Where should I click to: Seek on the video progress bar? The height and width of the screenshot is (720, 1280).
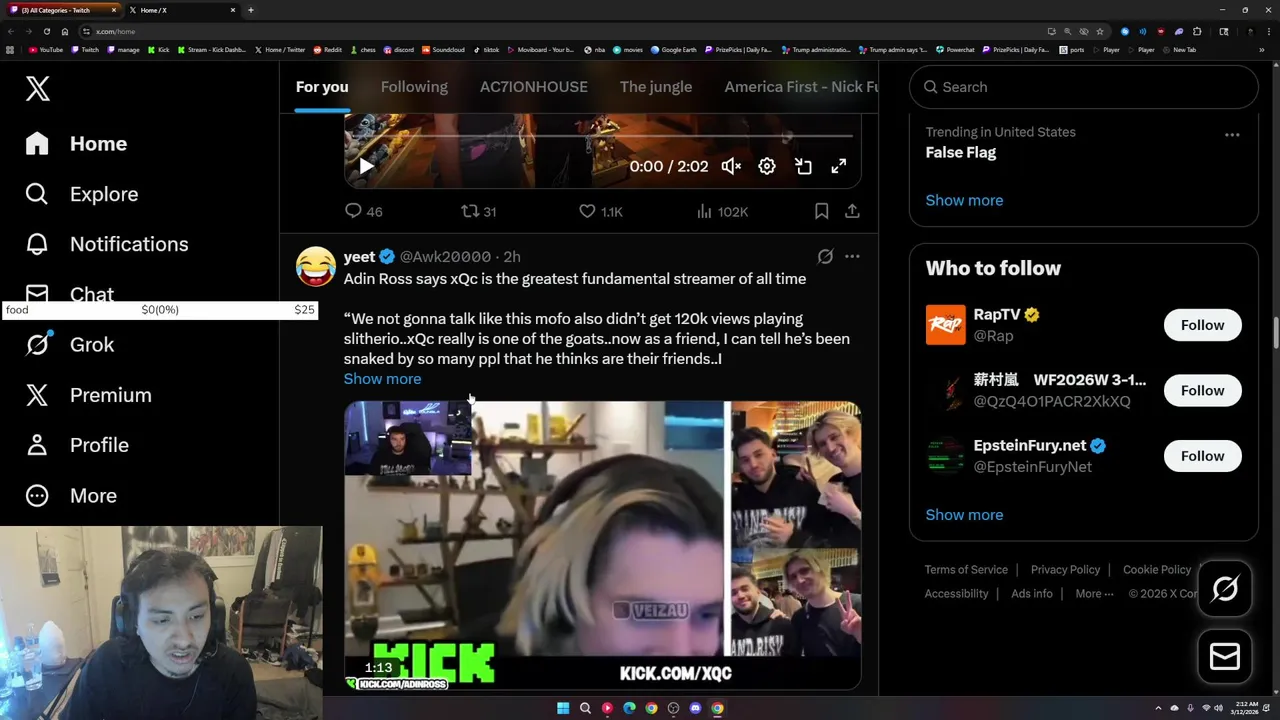(602, 136)
